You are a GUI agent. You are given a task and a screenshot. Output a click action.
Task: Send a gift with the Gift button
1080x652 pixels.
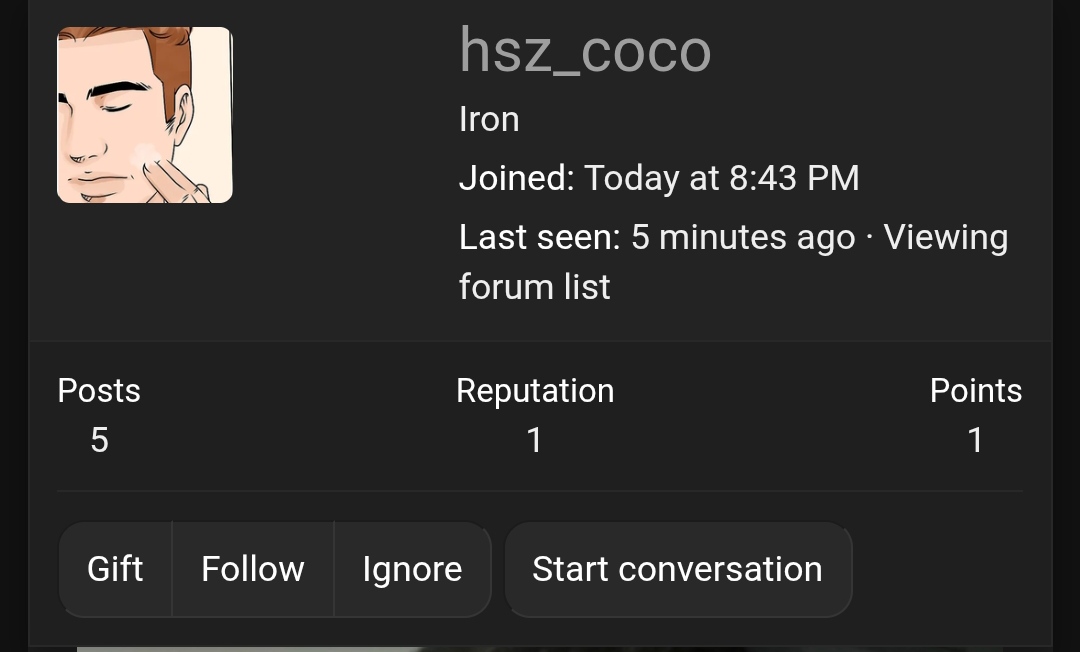tap(115, 569)
